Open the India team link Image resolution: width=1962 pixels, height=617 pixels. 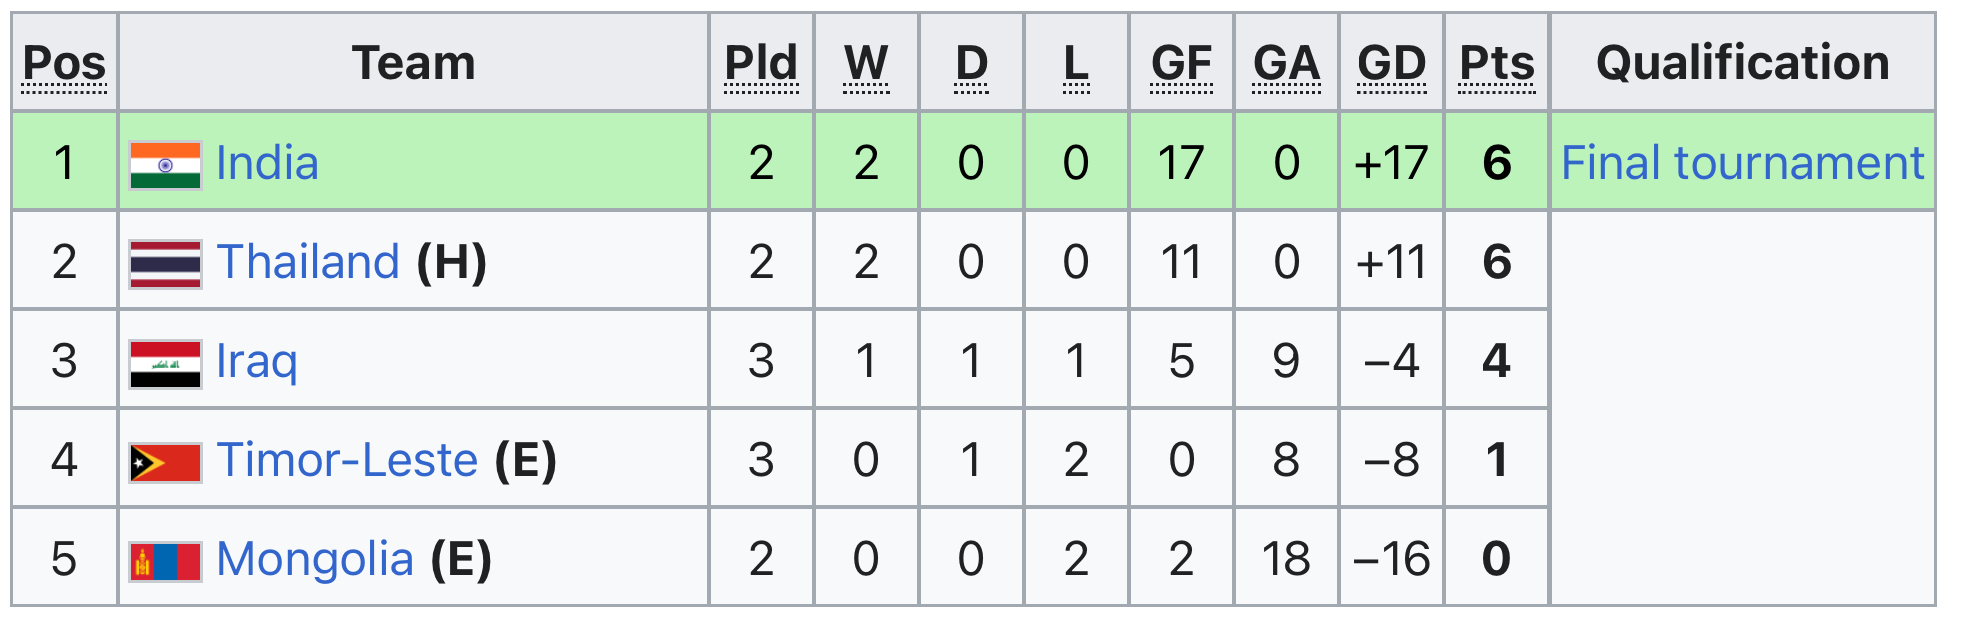coord(267,163)
